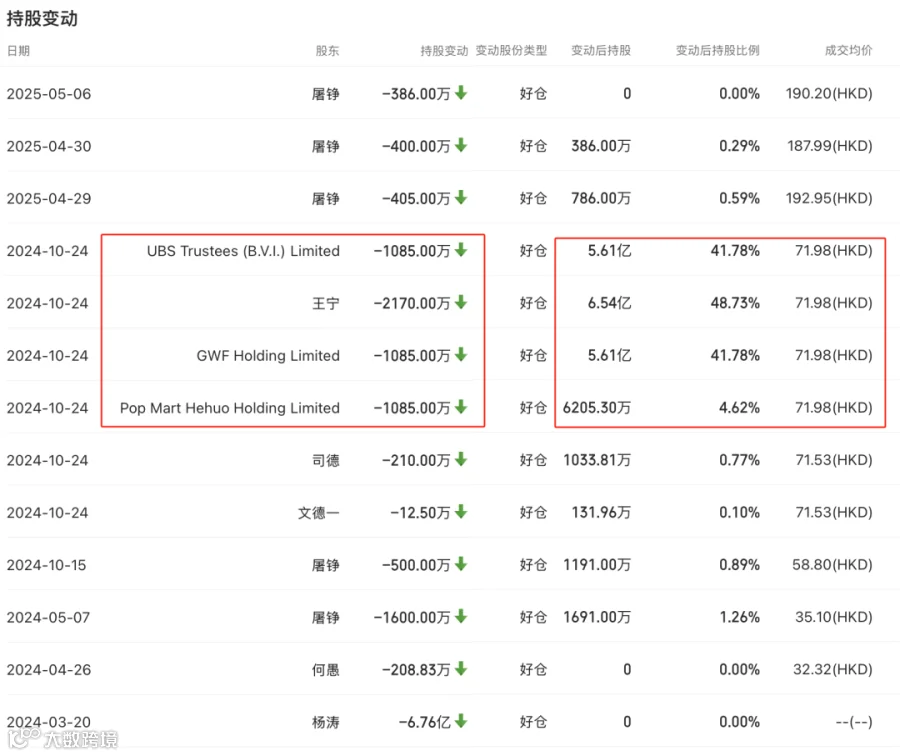Click the 变动股份类型 column header

click(x=511, y=51)
